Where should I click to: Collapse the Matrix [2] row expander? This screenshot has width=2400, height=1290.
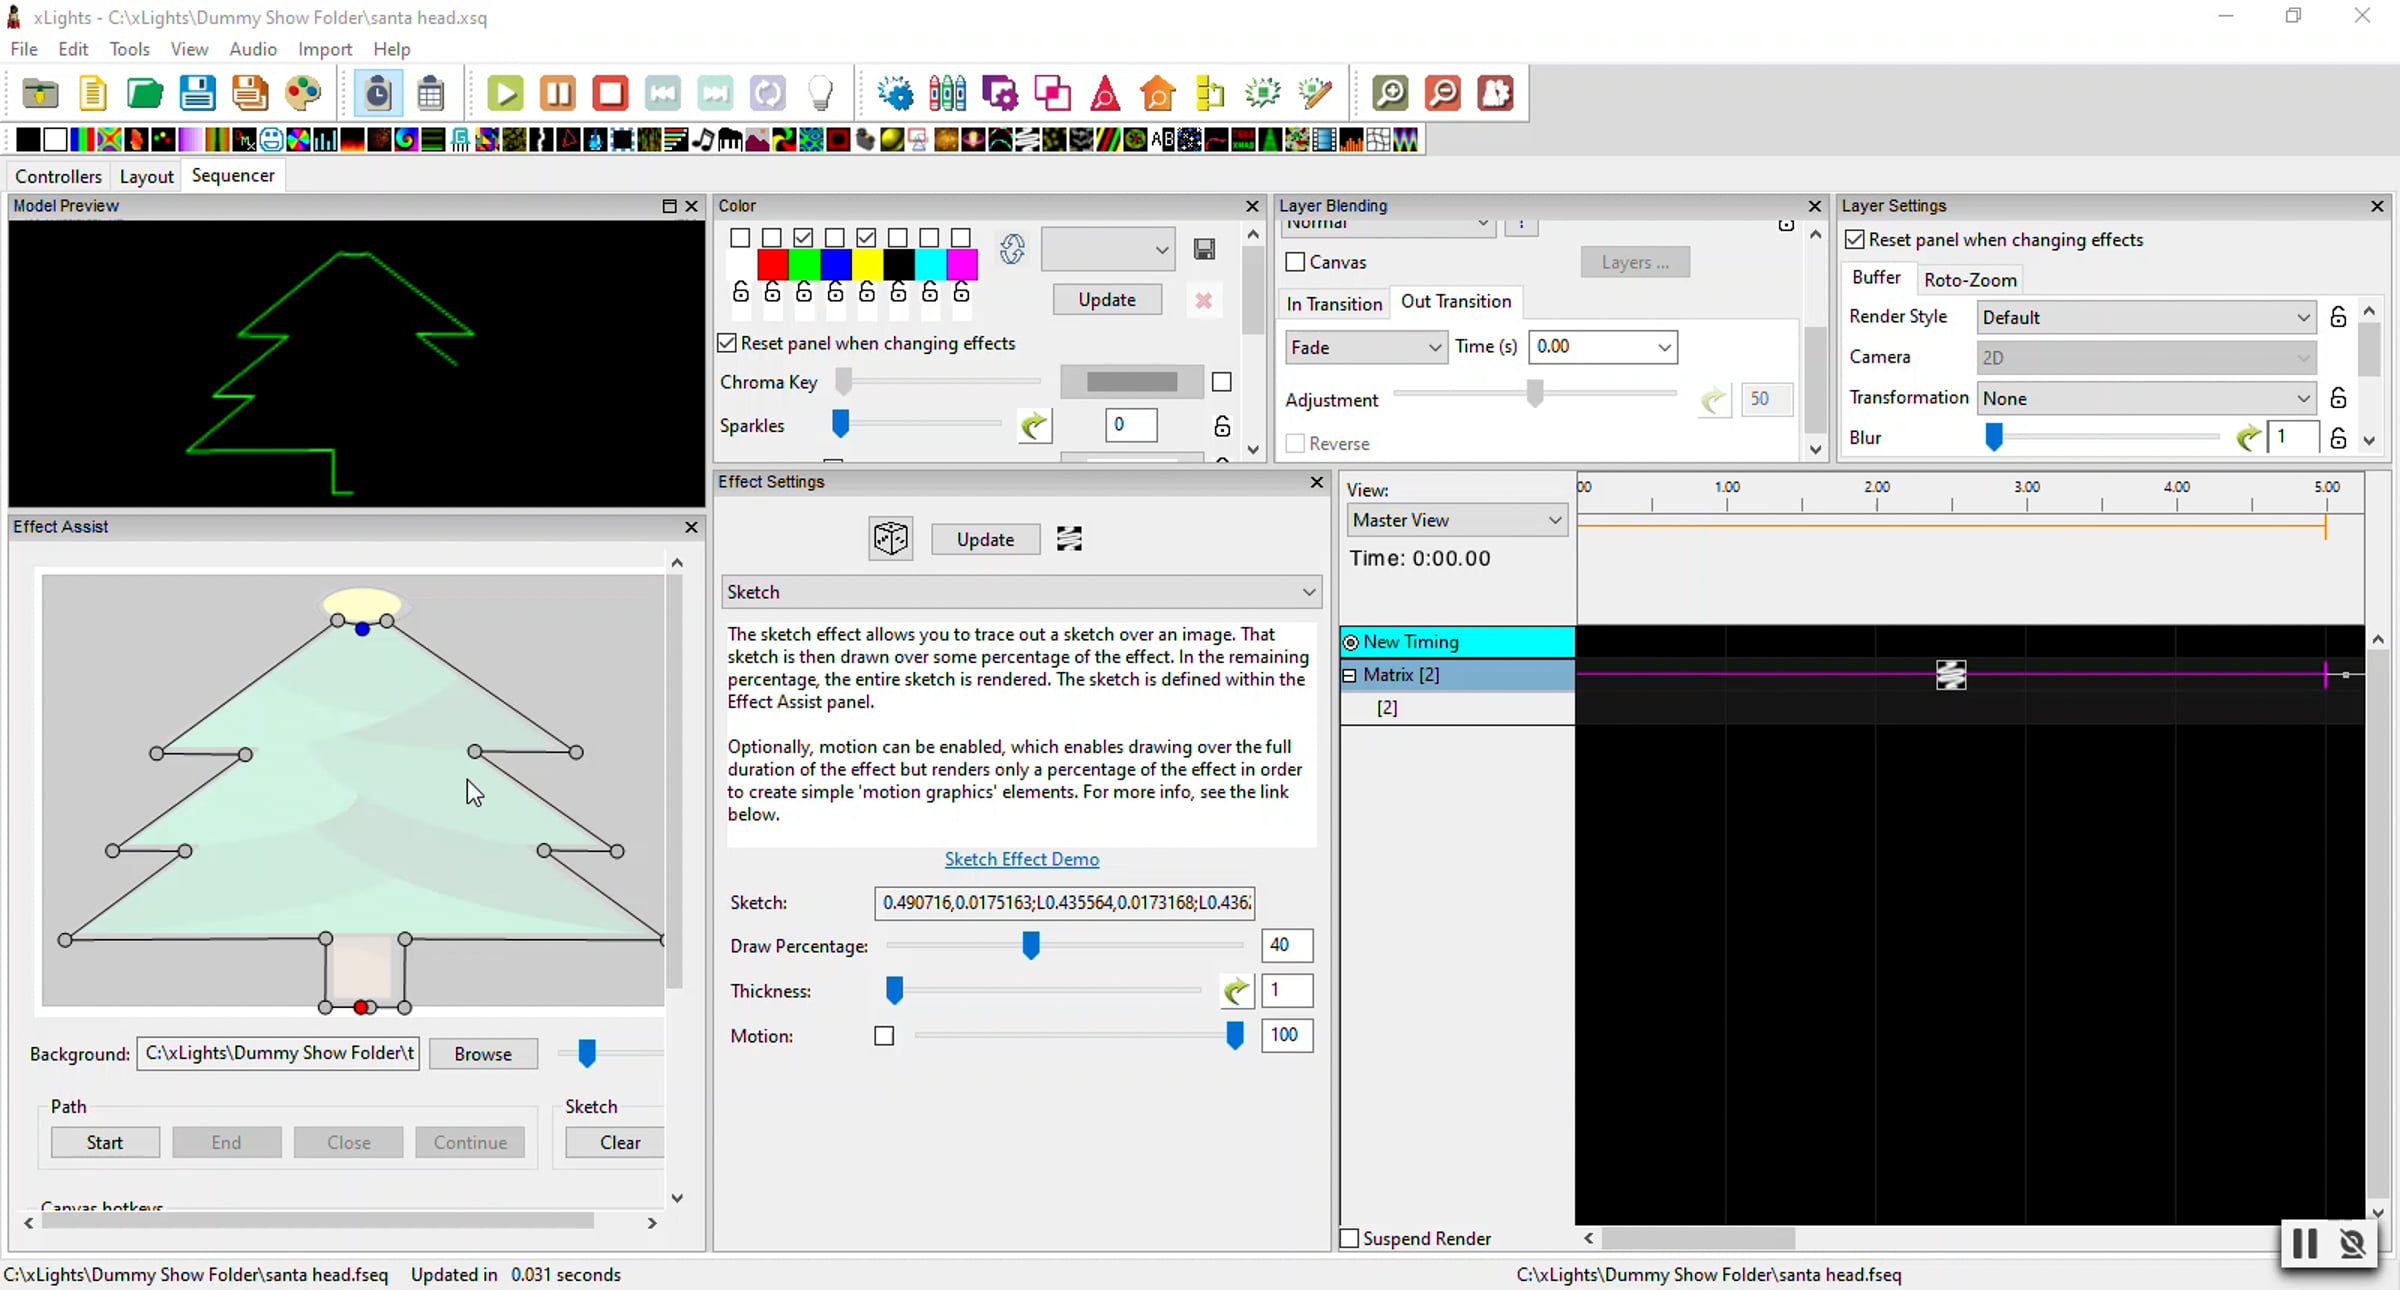point(1349,675)
